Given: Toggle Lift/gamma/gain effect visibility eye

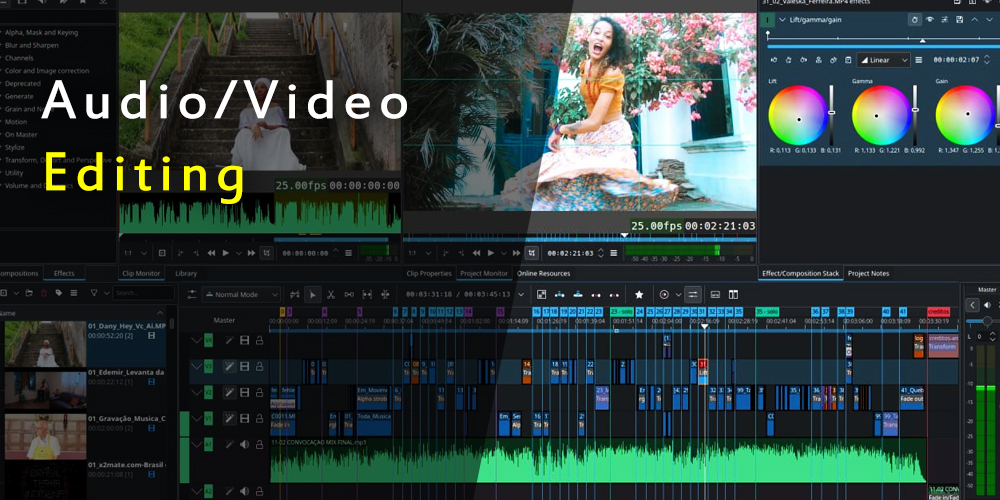Looking at the screenshot, I should coord(930,20).
